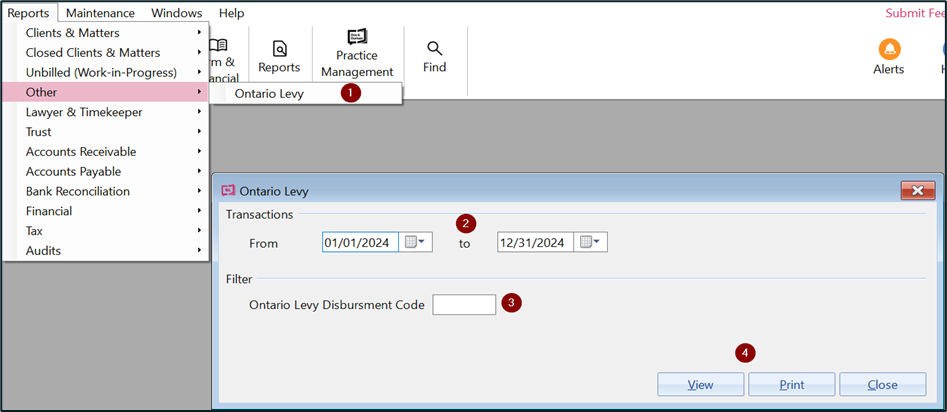Click the Practice Management toolbar icon

[x=357, y=53]
